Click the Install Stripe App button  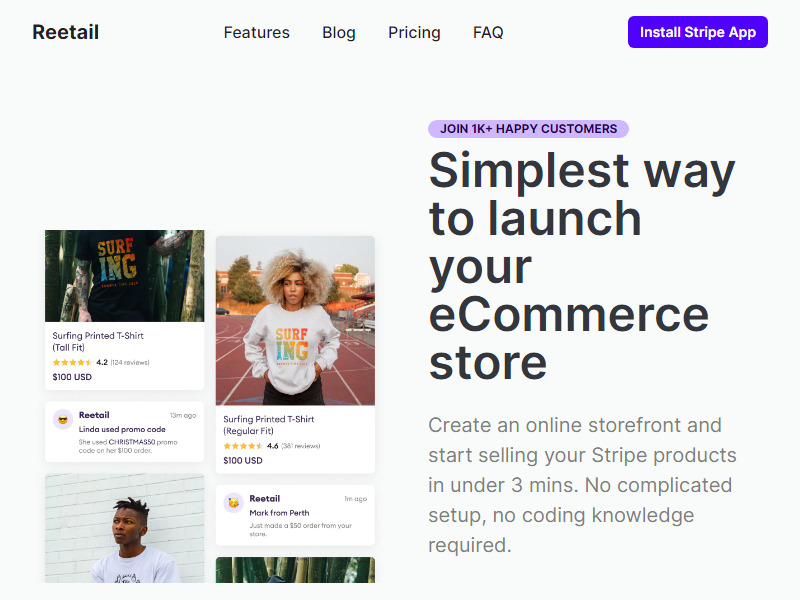697,32
